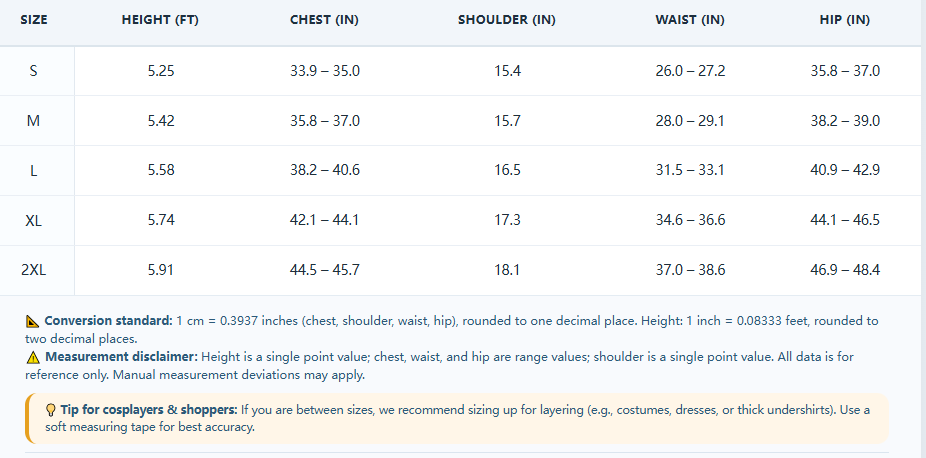This screenshot has height=458, width=926.
Task: Select the SIZE column header
Action: pyautogui.click(x=34, y=19)
